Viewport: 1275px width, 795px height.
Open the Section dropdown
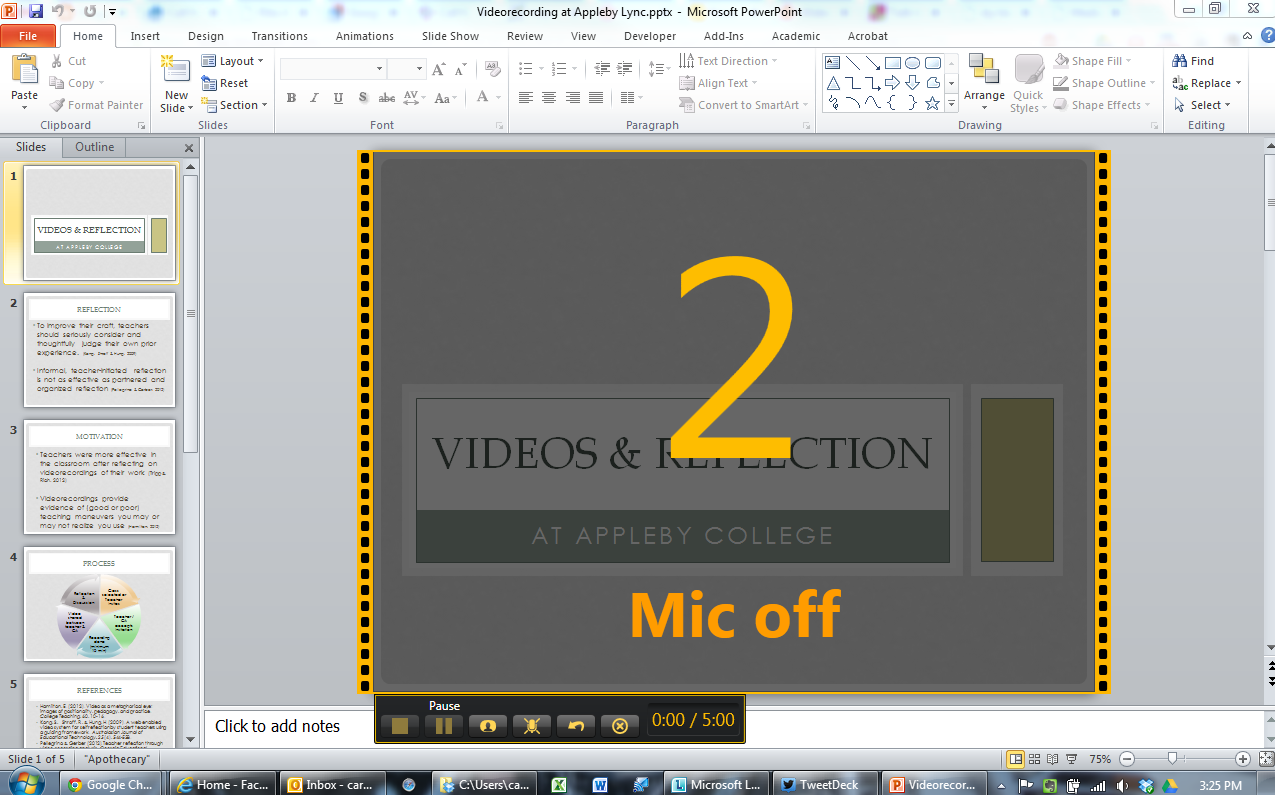pos(235,105)
